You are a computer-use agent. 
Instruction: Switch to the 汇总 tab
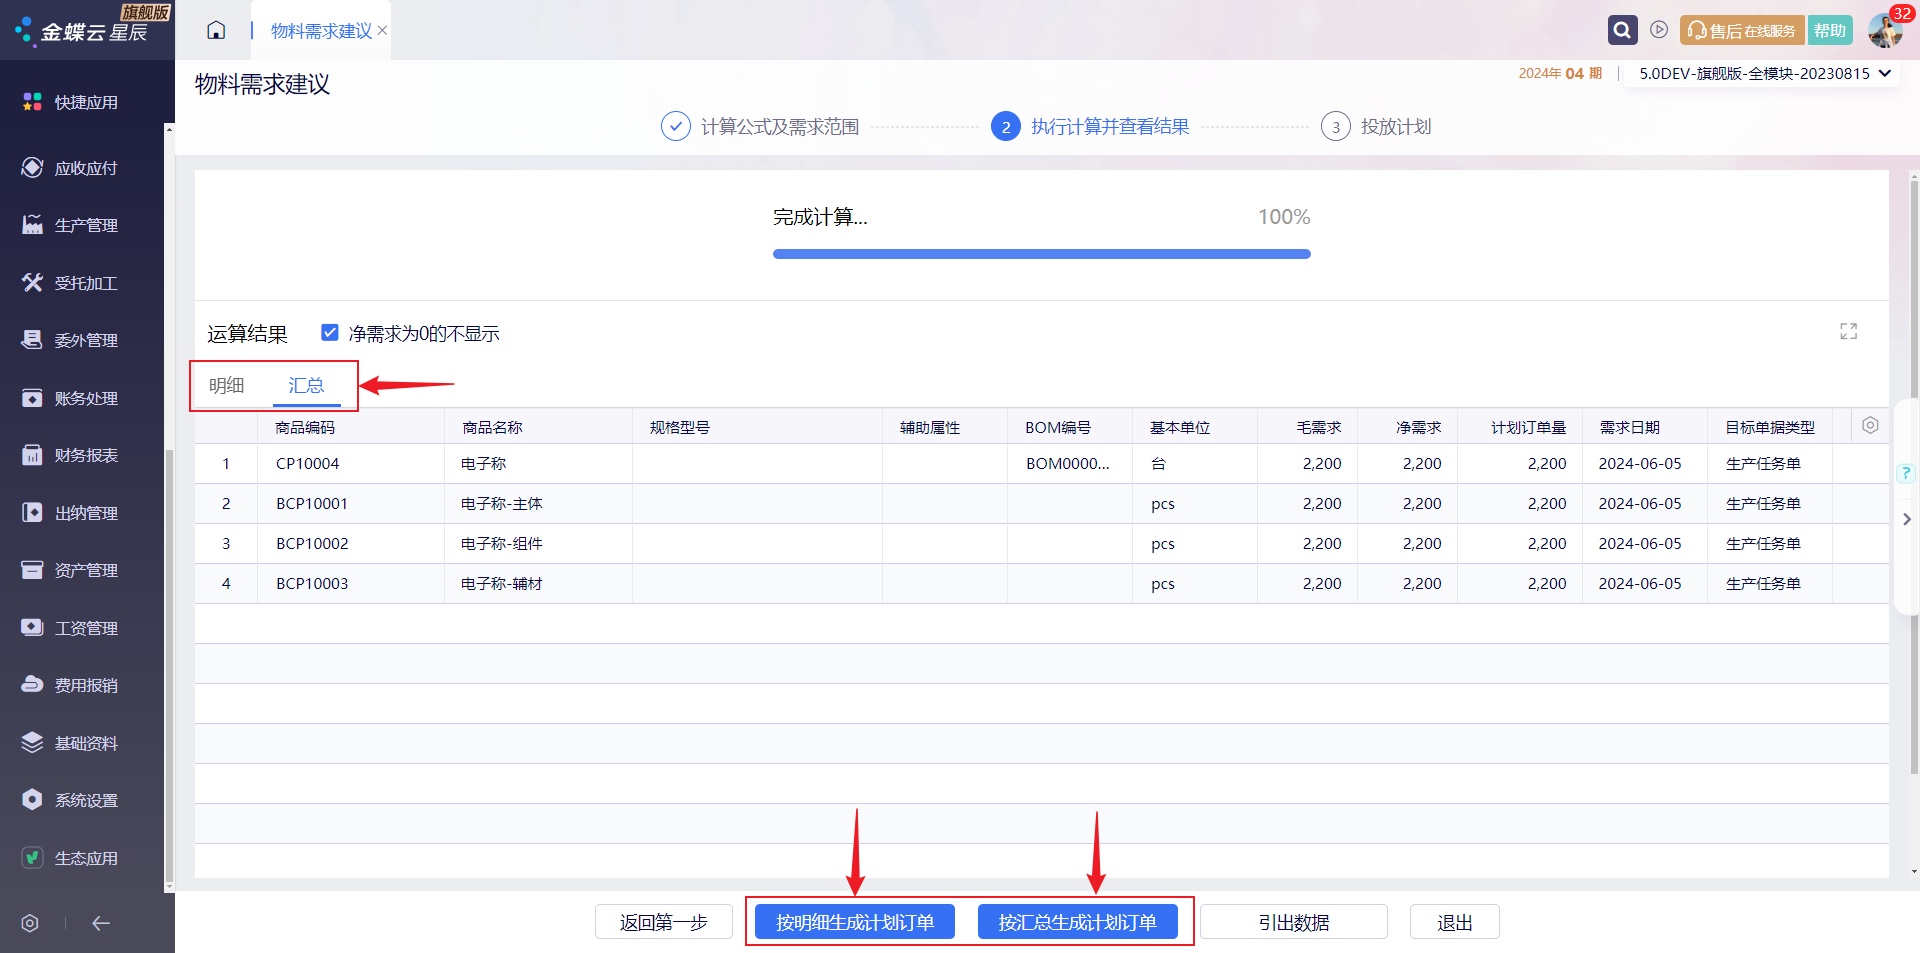(306, 385)
